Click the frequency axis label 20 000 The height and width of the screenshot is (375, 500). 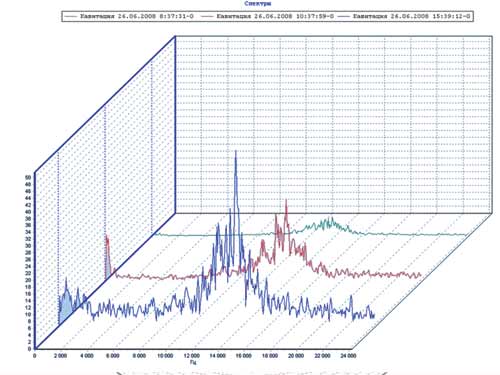click(x=296, y=356)
